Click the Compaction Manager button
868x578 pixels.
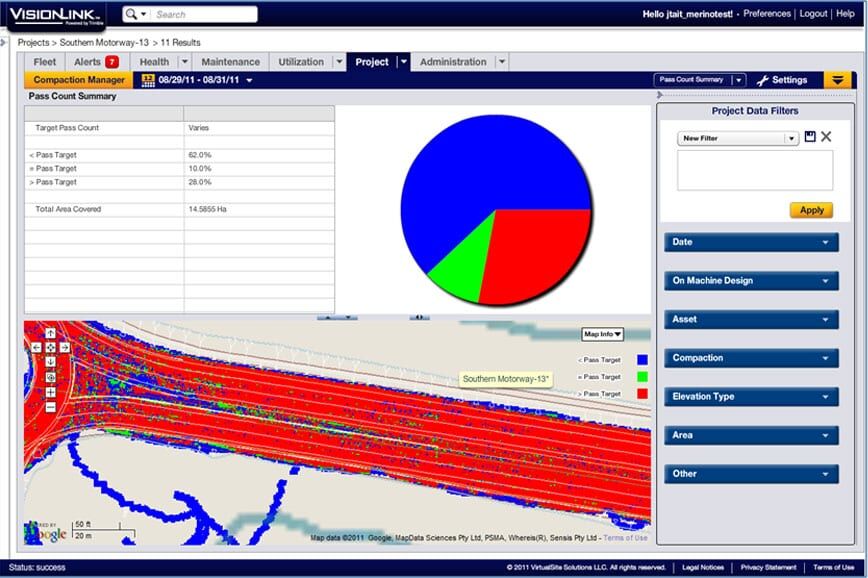[x=79, y=80]
